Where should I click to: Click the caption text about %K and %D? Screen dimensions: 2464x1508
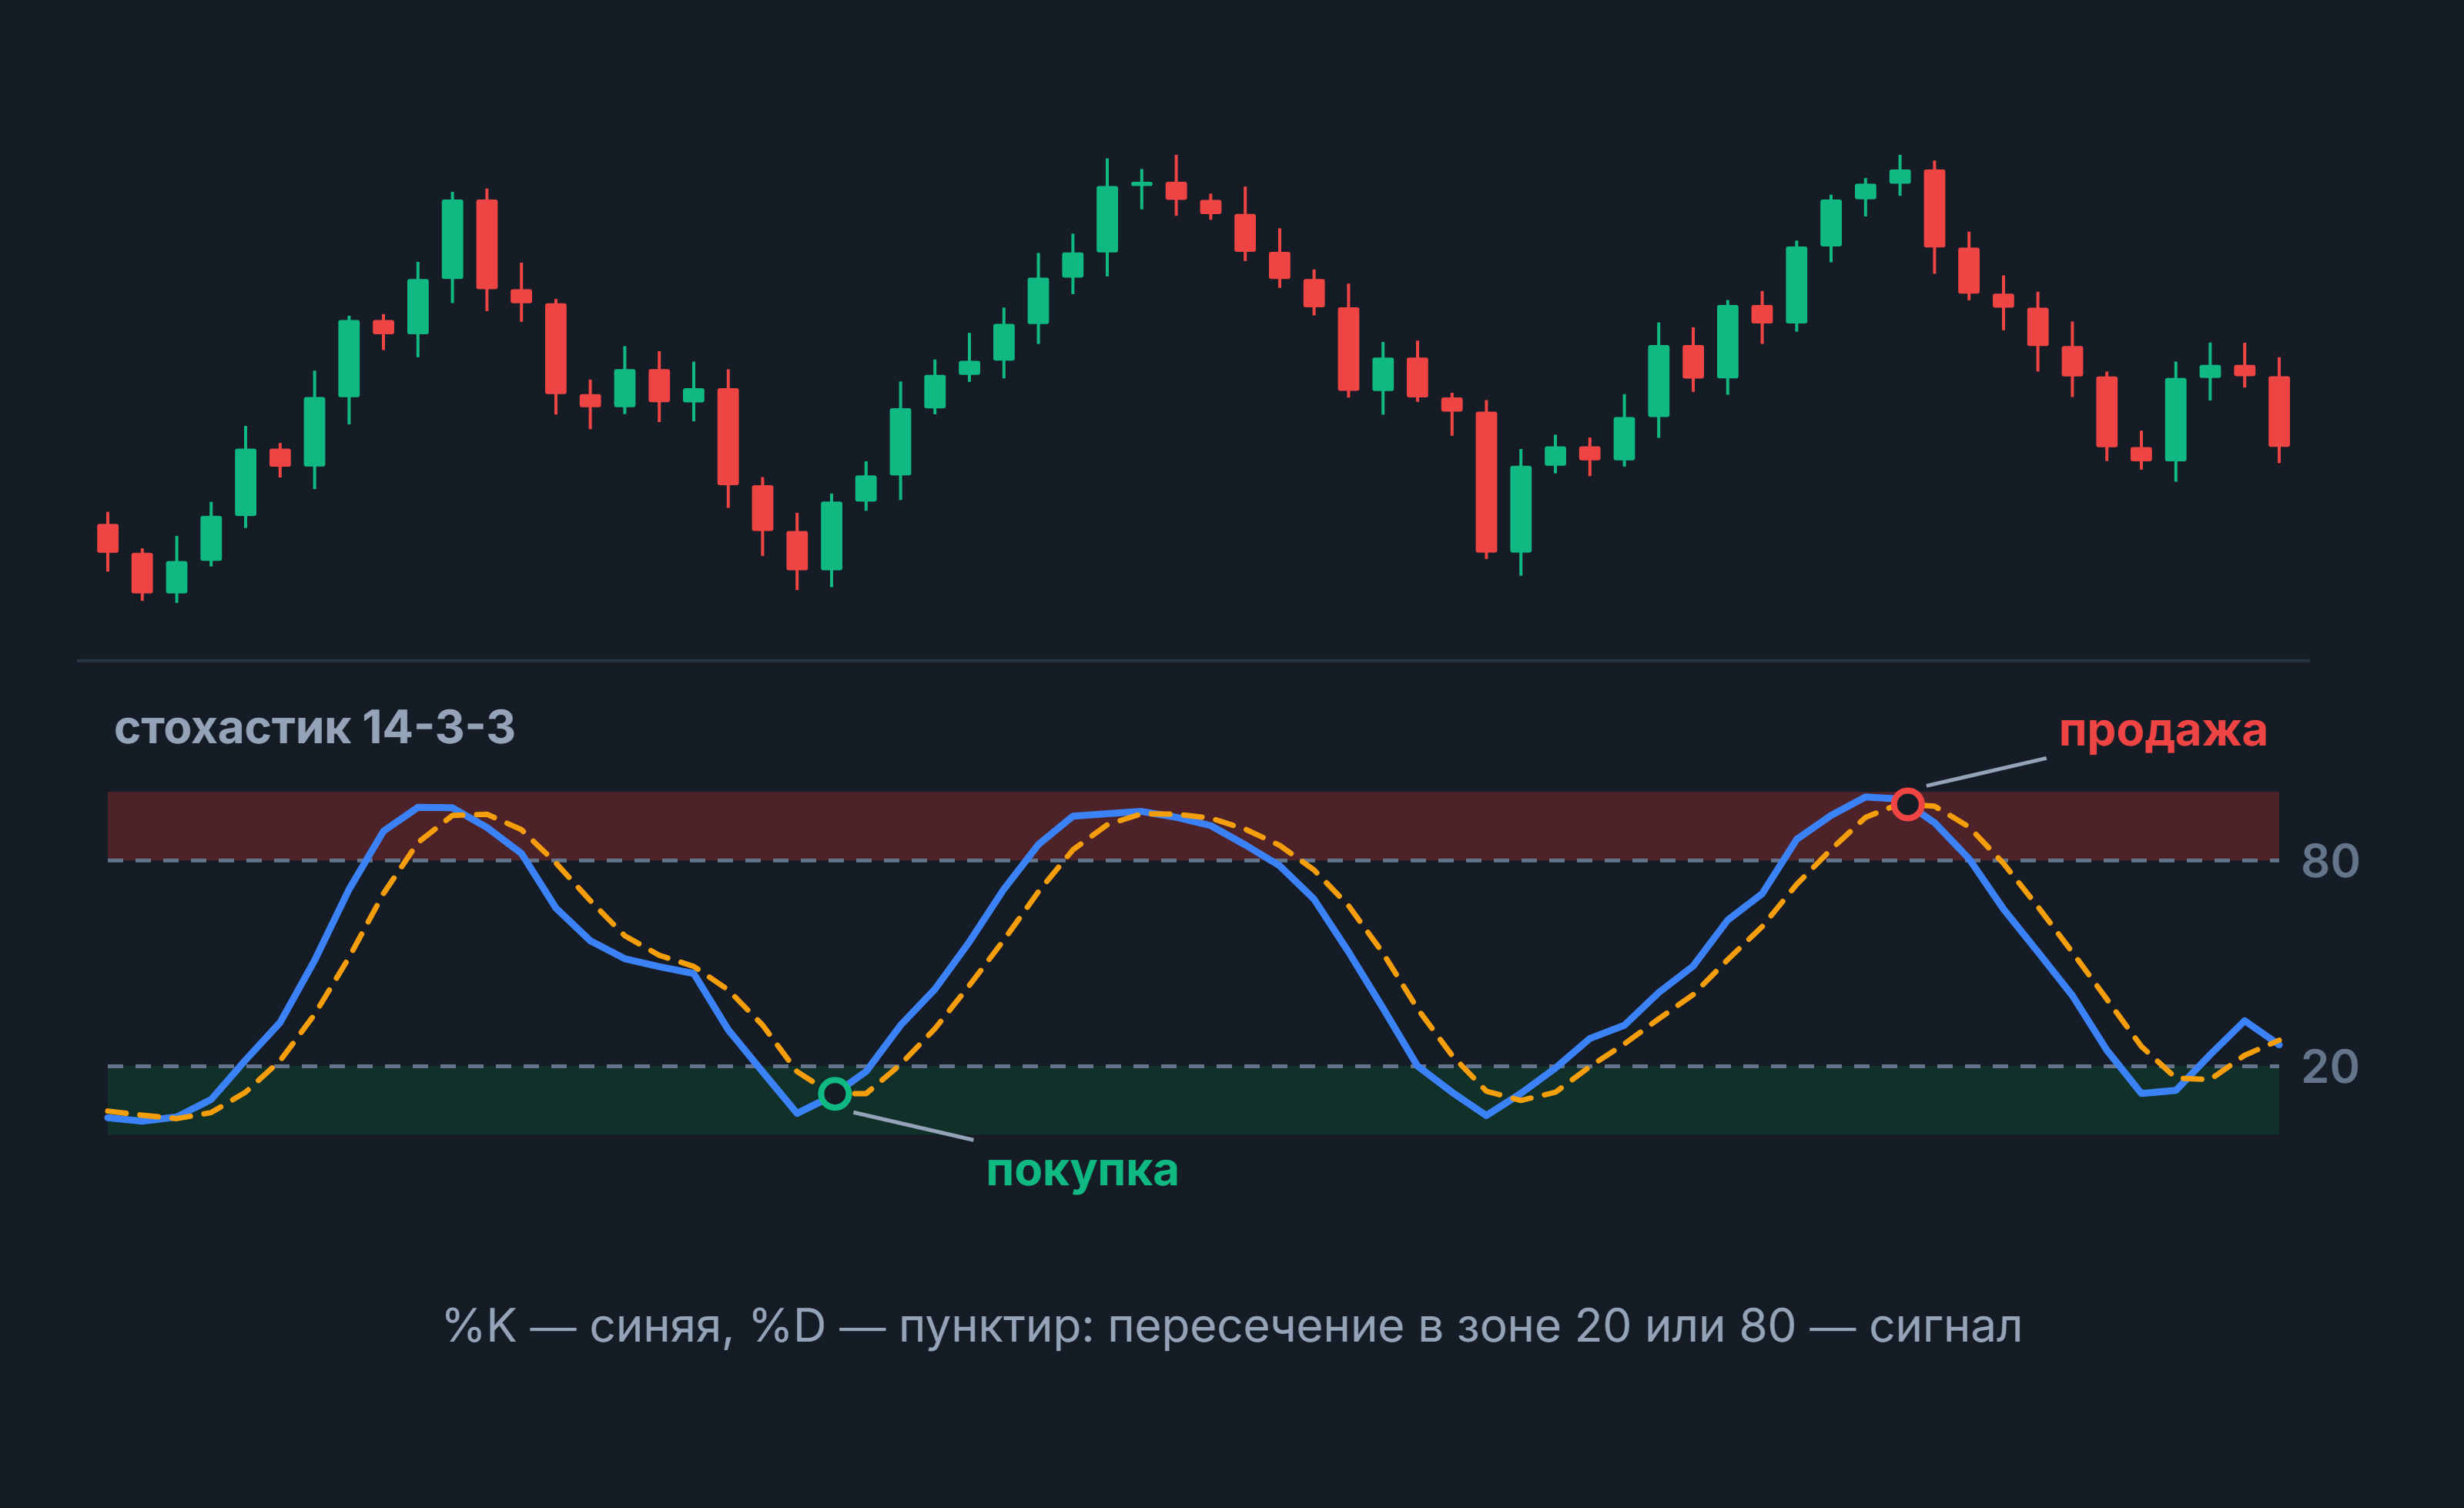1233,1327
